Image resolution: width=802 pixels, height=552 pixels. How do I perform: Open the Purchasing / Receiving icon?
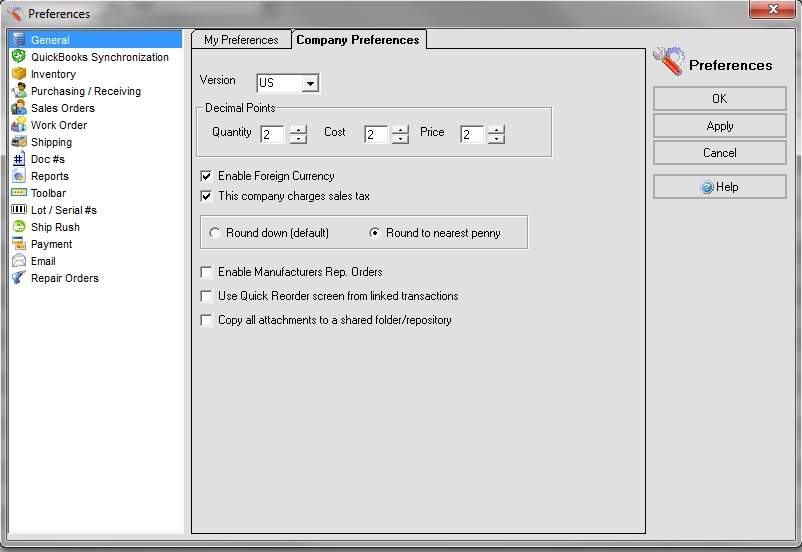coord(18,91)
